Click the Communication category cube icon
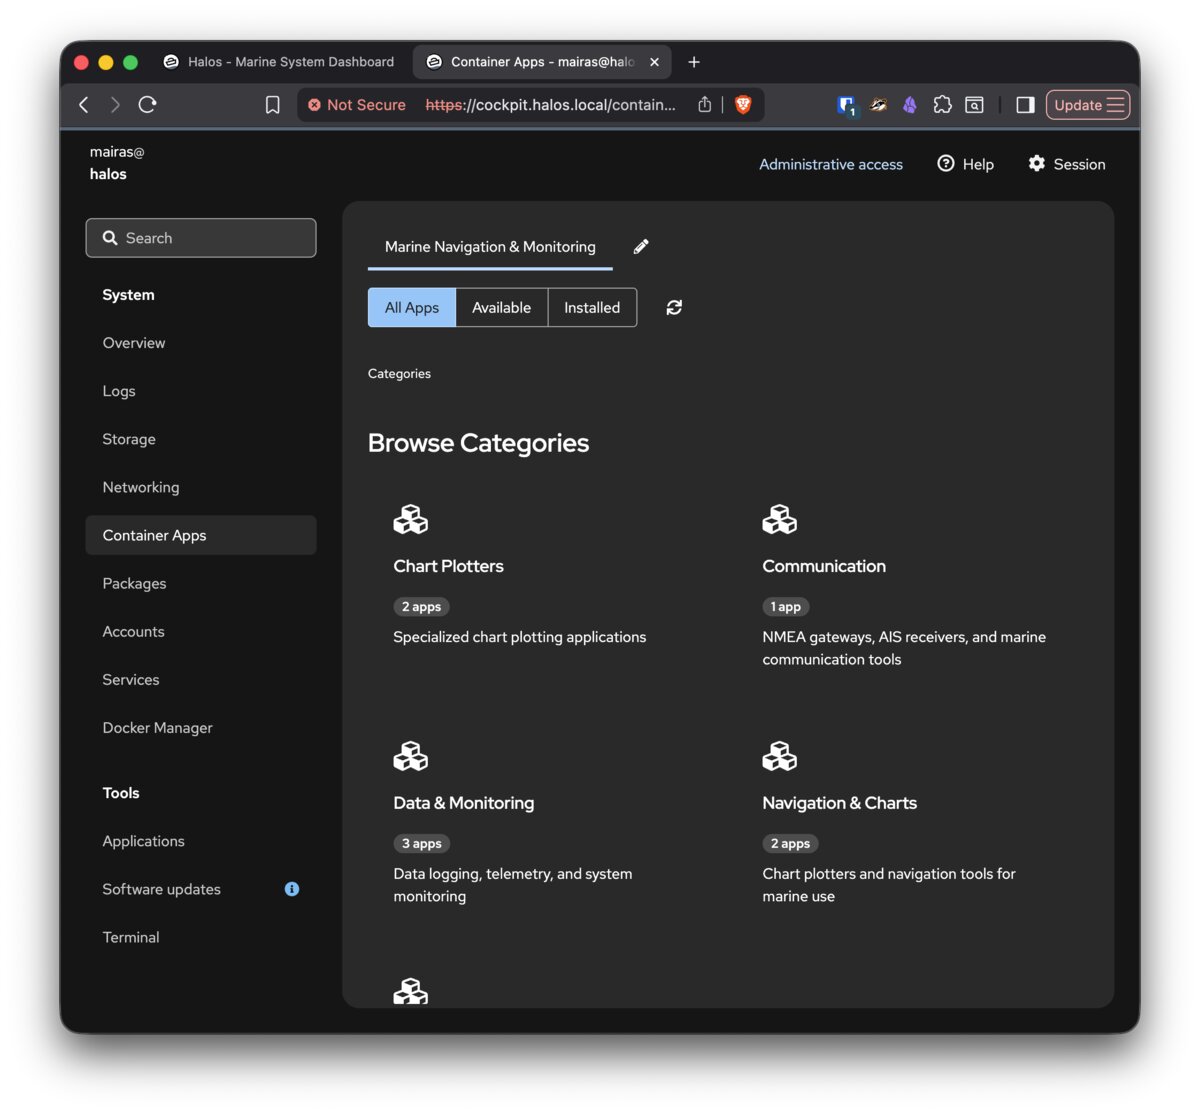 pos(780,519)
